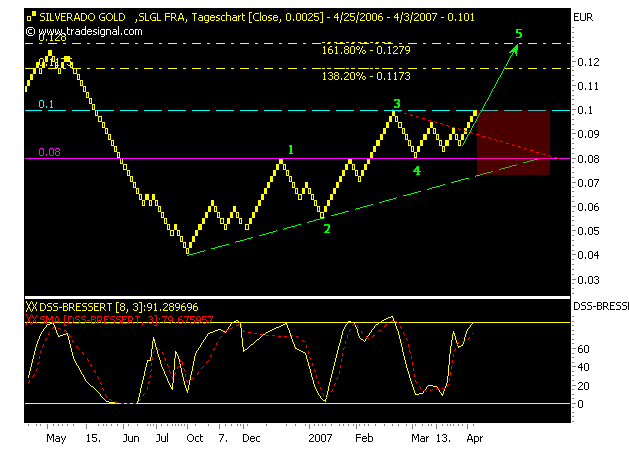Click the 0.03 price axis value
This screenshot has height=455, width=629.
click(x=588, y=280)
